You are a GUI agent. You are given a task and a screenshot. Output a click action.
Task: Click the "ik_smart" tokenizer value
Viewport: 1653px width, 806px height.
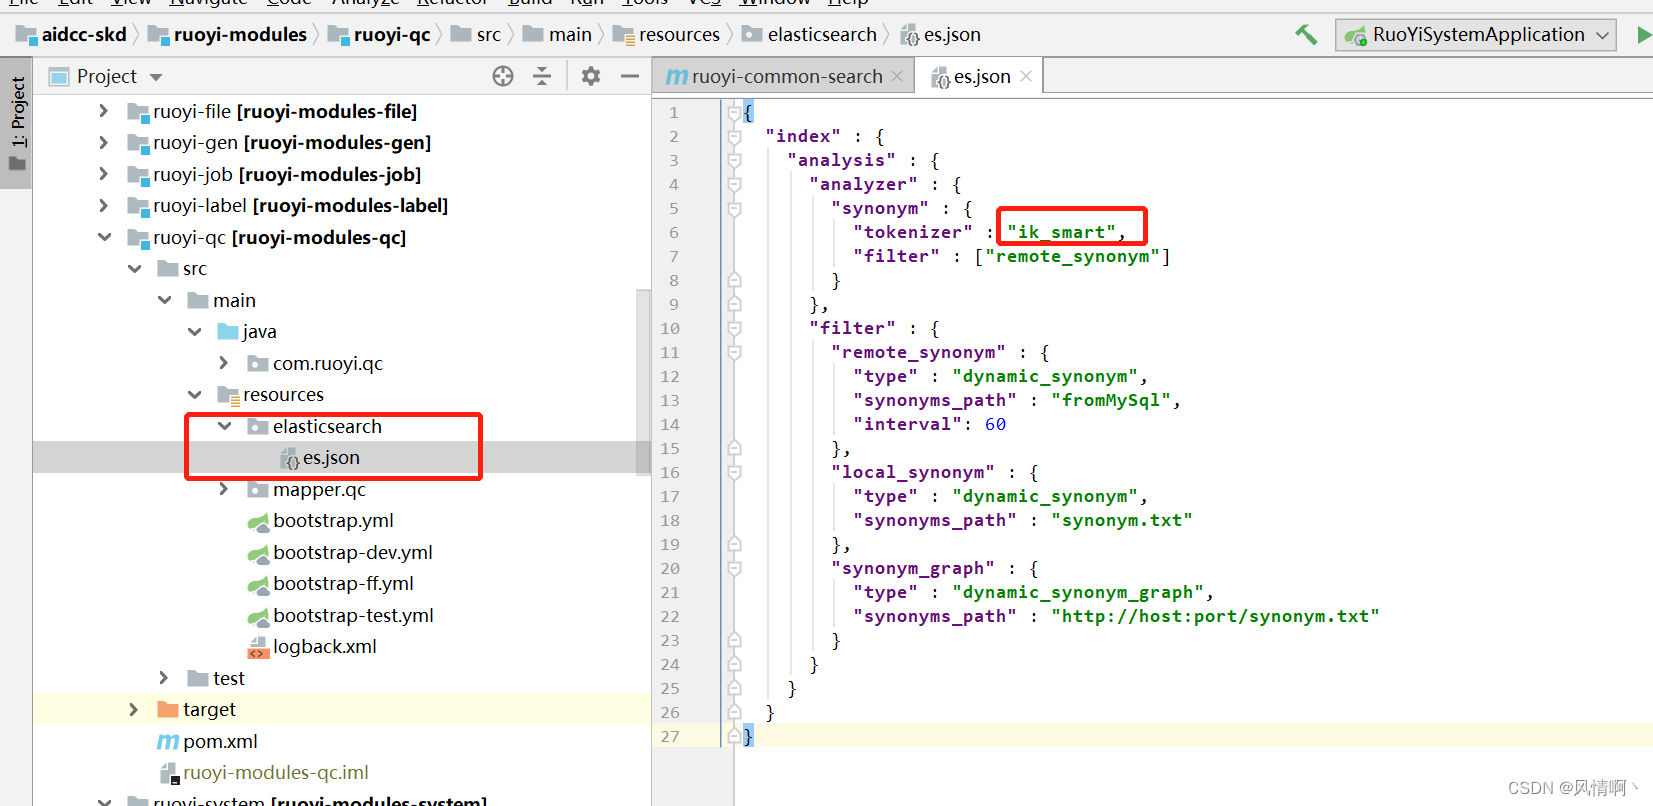(x=1061, y=232)
